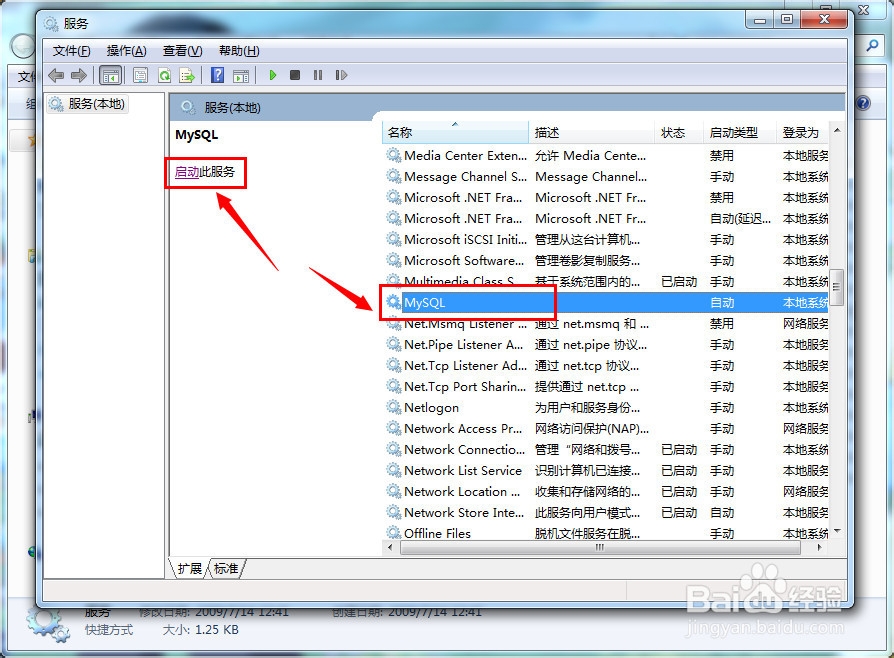Viewport: 894px width, 658px height.
Task: Select the Netlogon service name
Action: [432, 408]
